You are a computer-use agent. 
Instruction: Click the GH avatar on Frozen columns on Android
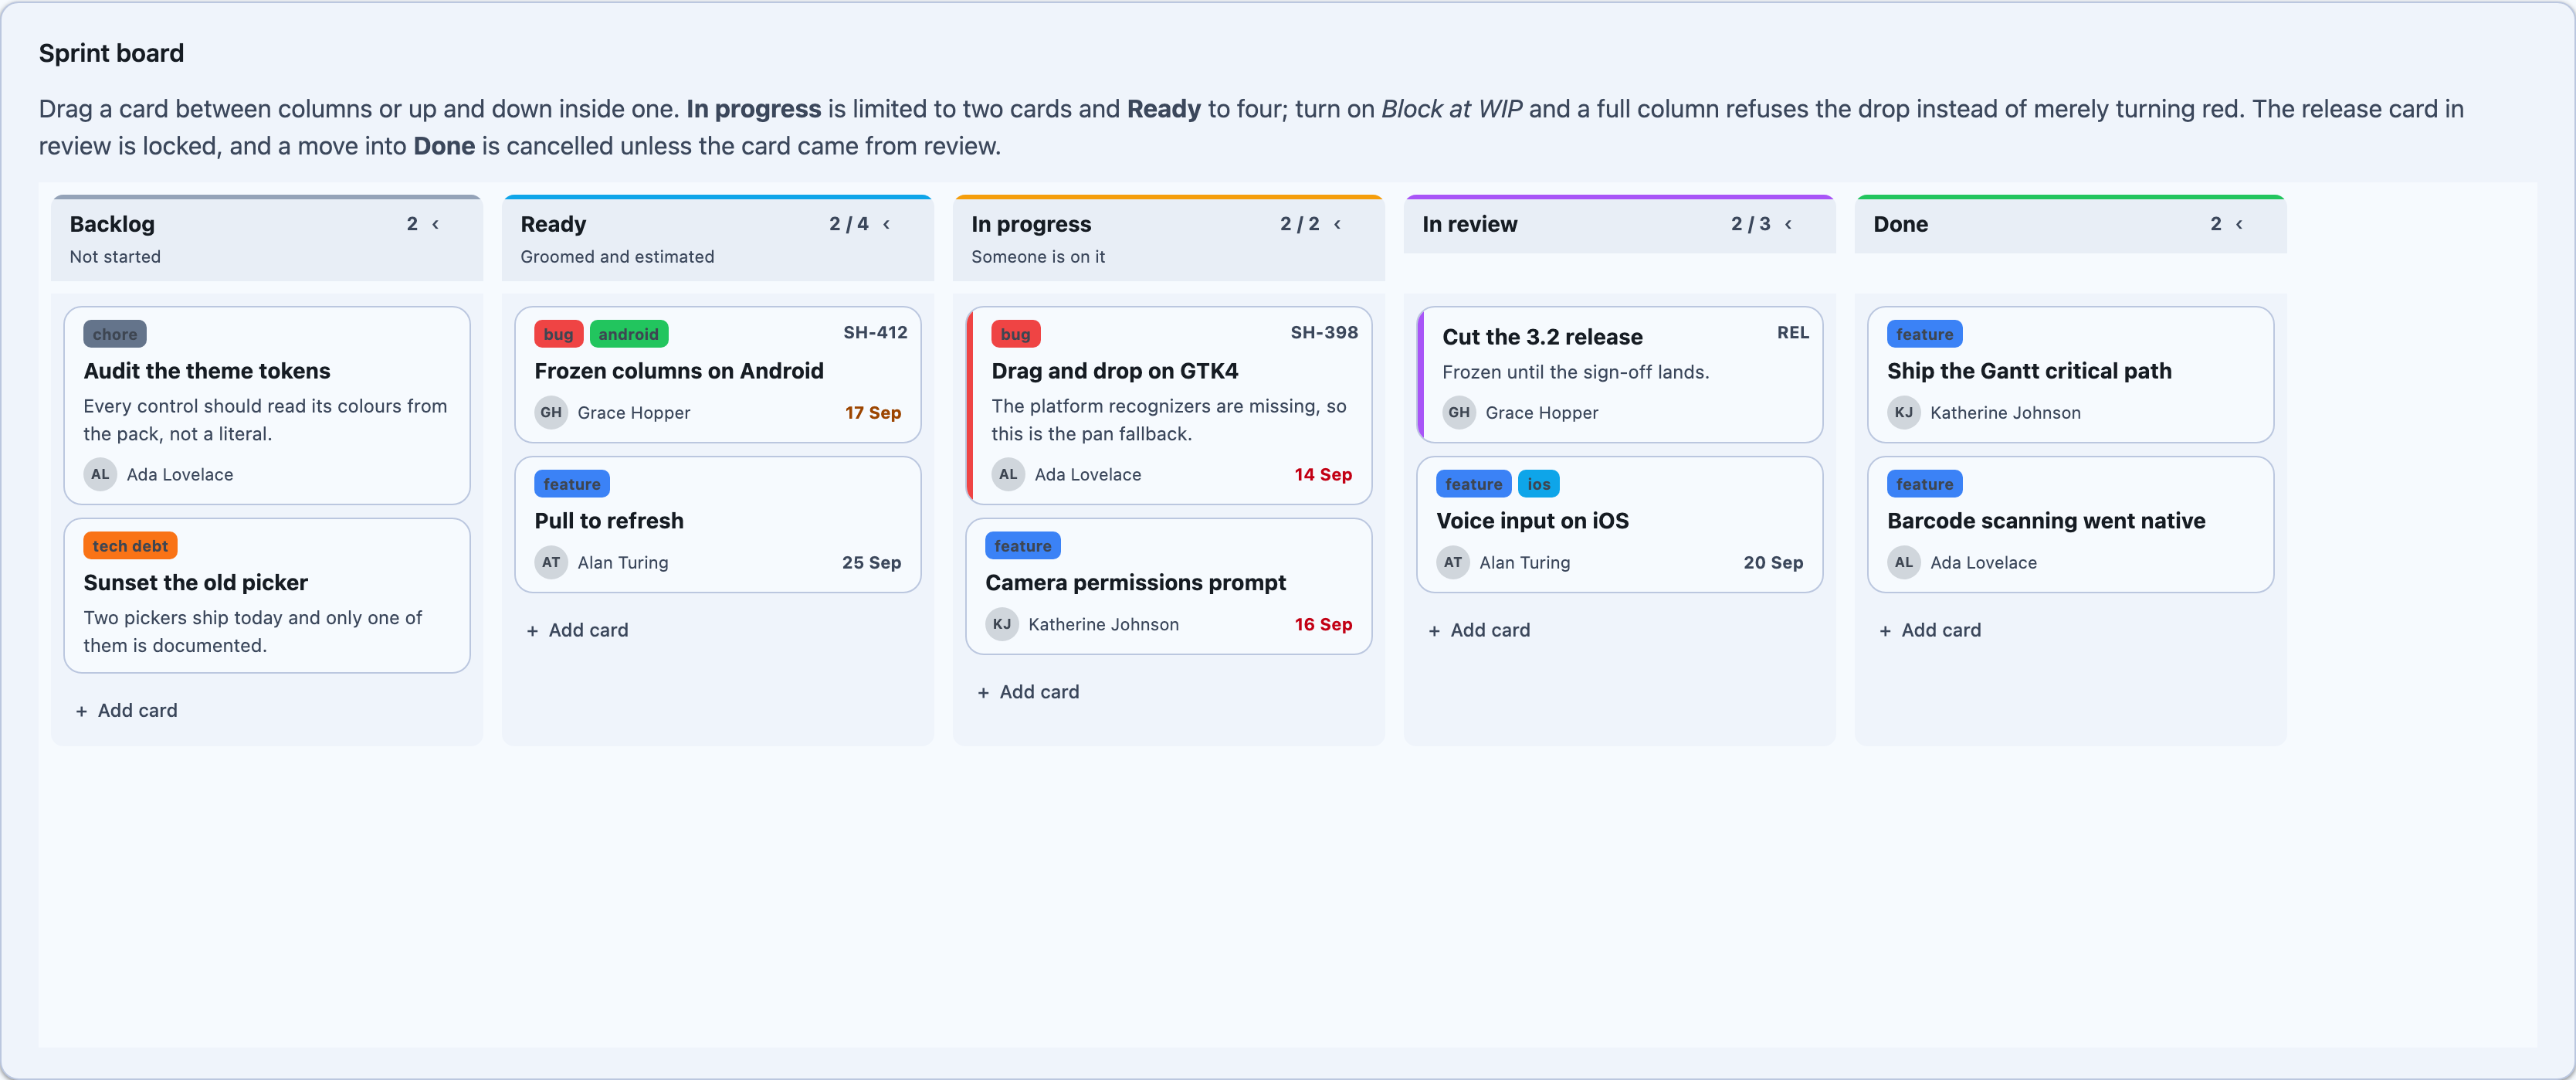[551, 412]
